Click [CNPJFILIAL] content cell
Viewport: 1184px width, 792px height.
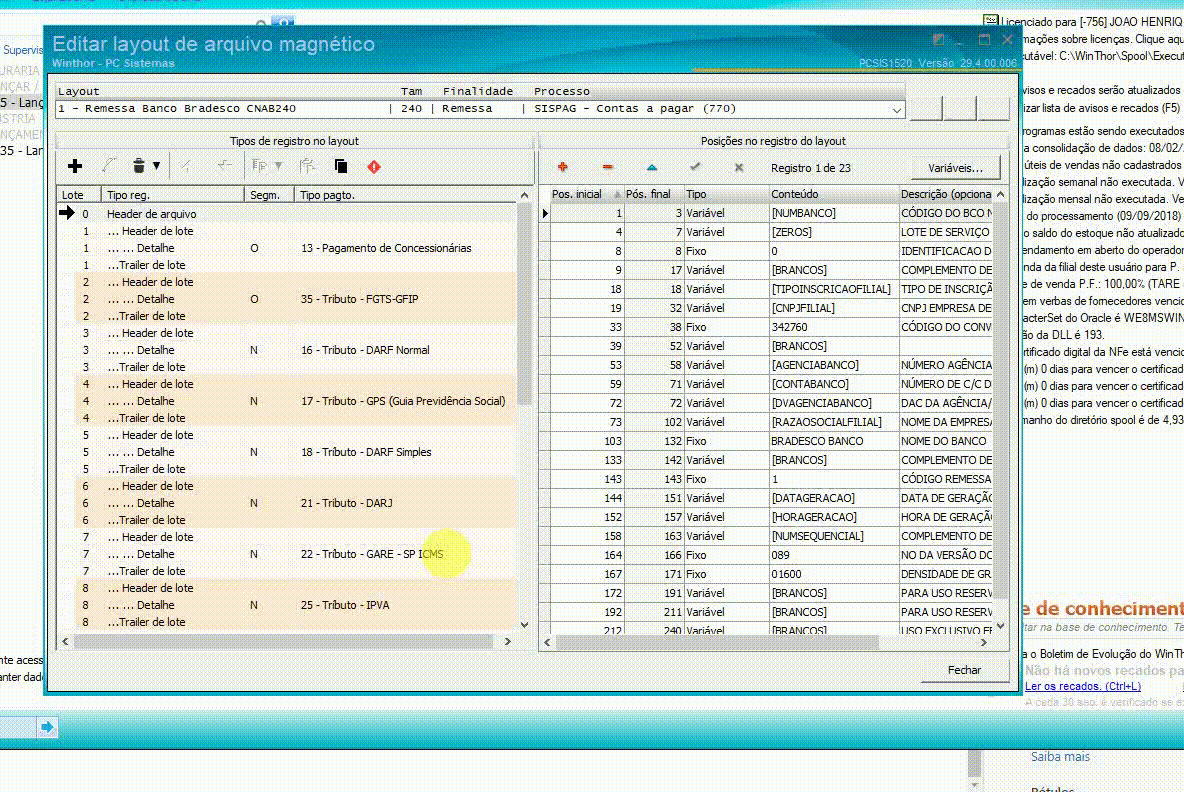(834, 308)
